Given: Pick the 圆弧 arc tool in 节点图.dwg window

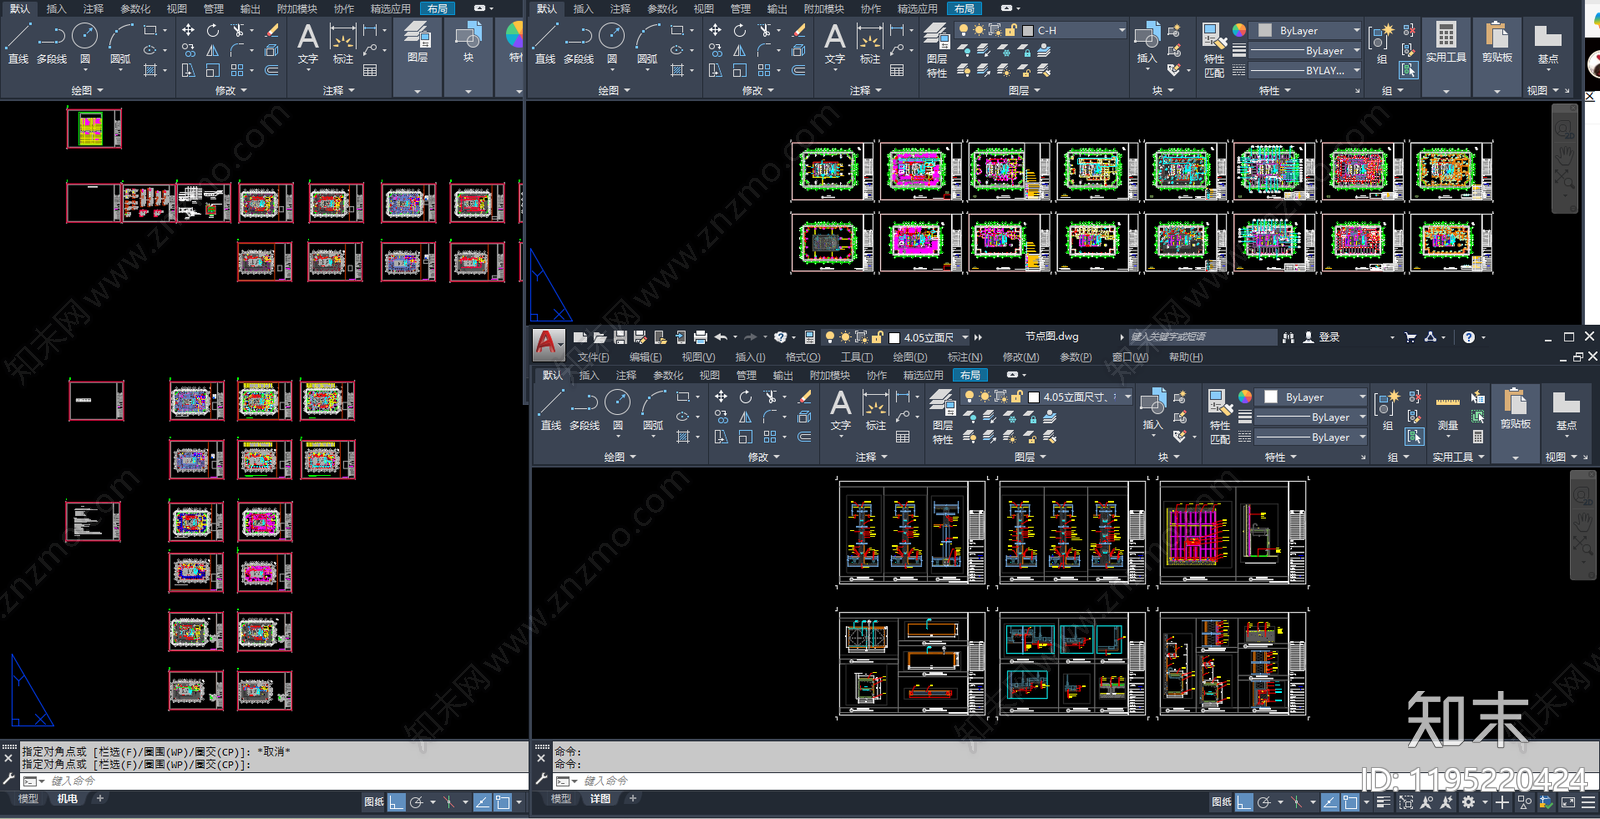Looking at the screenshot, I should [x=653, y=409].
